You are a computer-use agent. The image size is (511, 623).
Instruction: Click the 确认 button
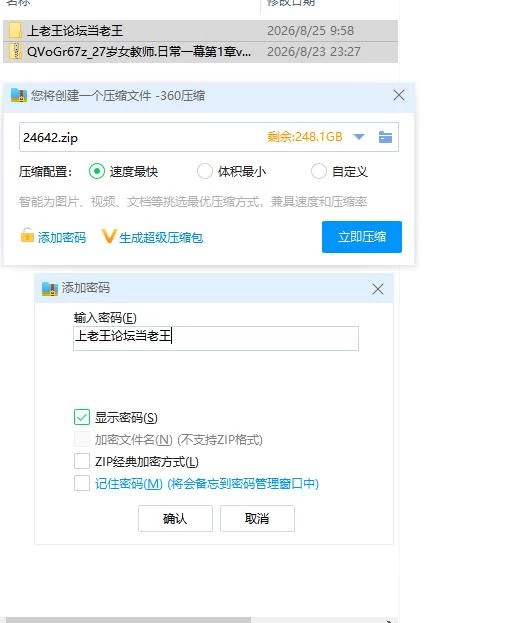175,519
